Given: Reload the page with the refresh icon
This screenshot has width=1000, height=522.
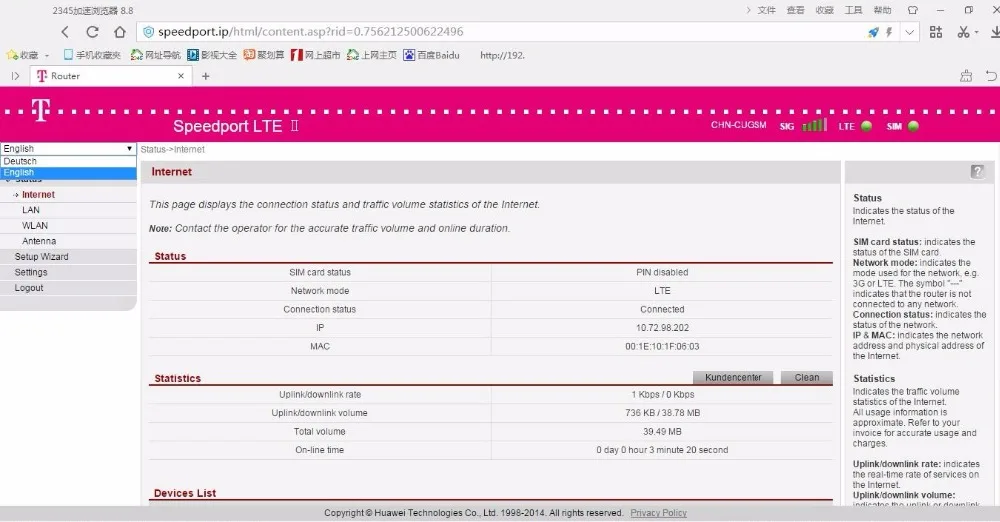Looking at the screenshot, I should 92,32.
